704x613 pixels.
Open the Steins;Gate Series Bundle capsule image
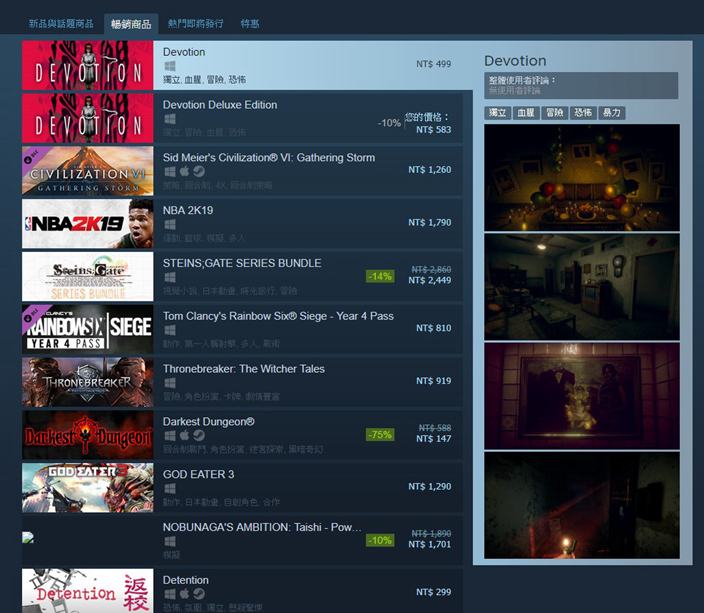pyautogui.click(x=88, y=277)
